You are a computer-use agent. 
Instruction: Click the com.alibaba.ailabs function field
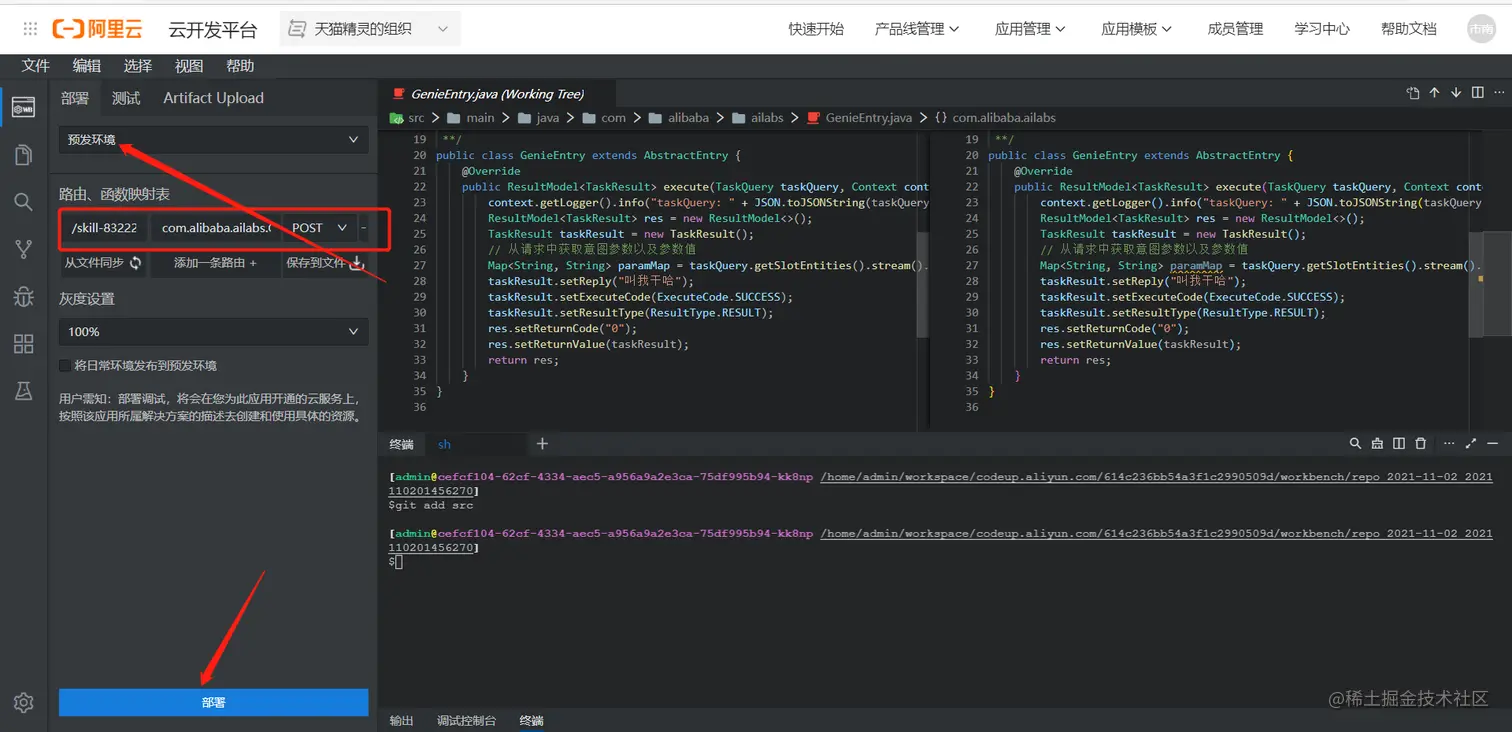pos(215,228)
